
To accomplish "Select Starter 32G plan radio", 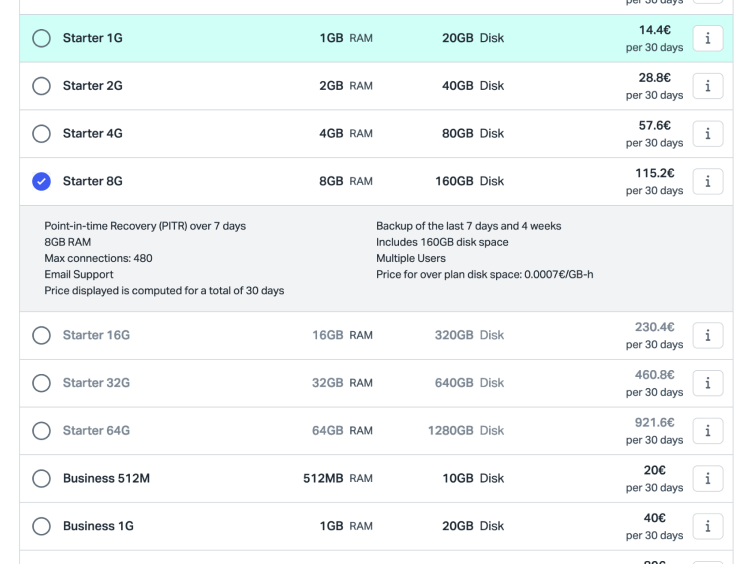I will (41, 383).
